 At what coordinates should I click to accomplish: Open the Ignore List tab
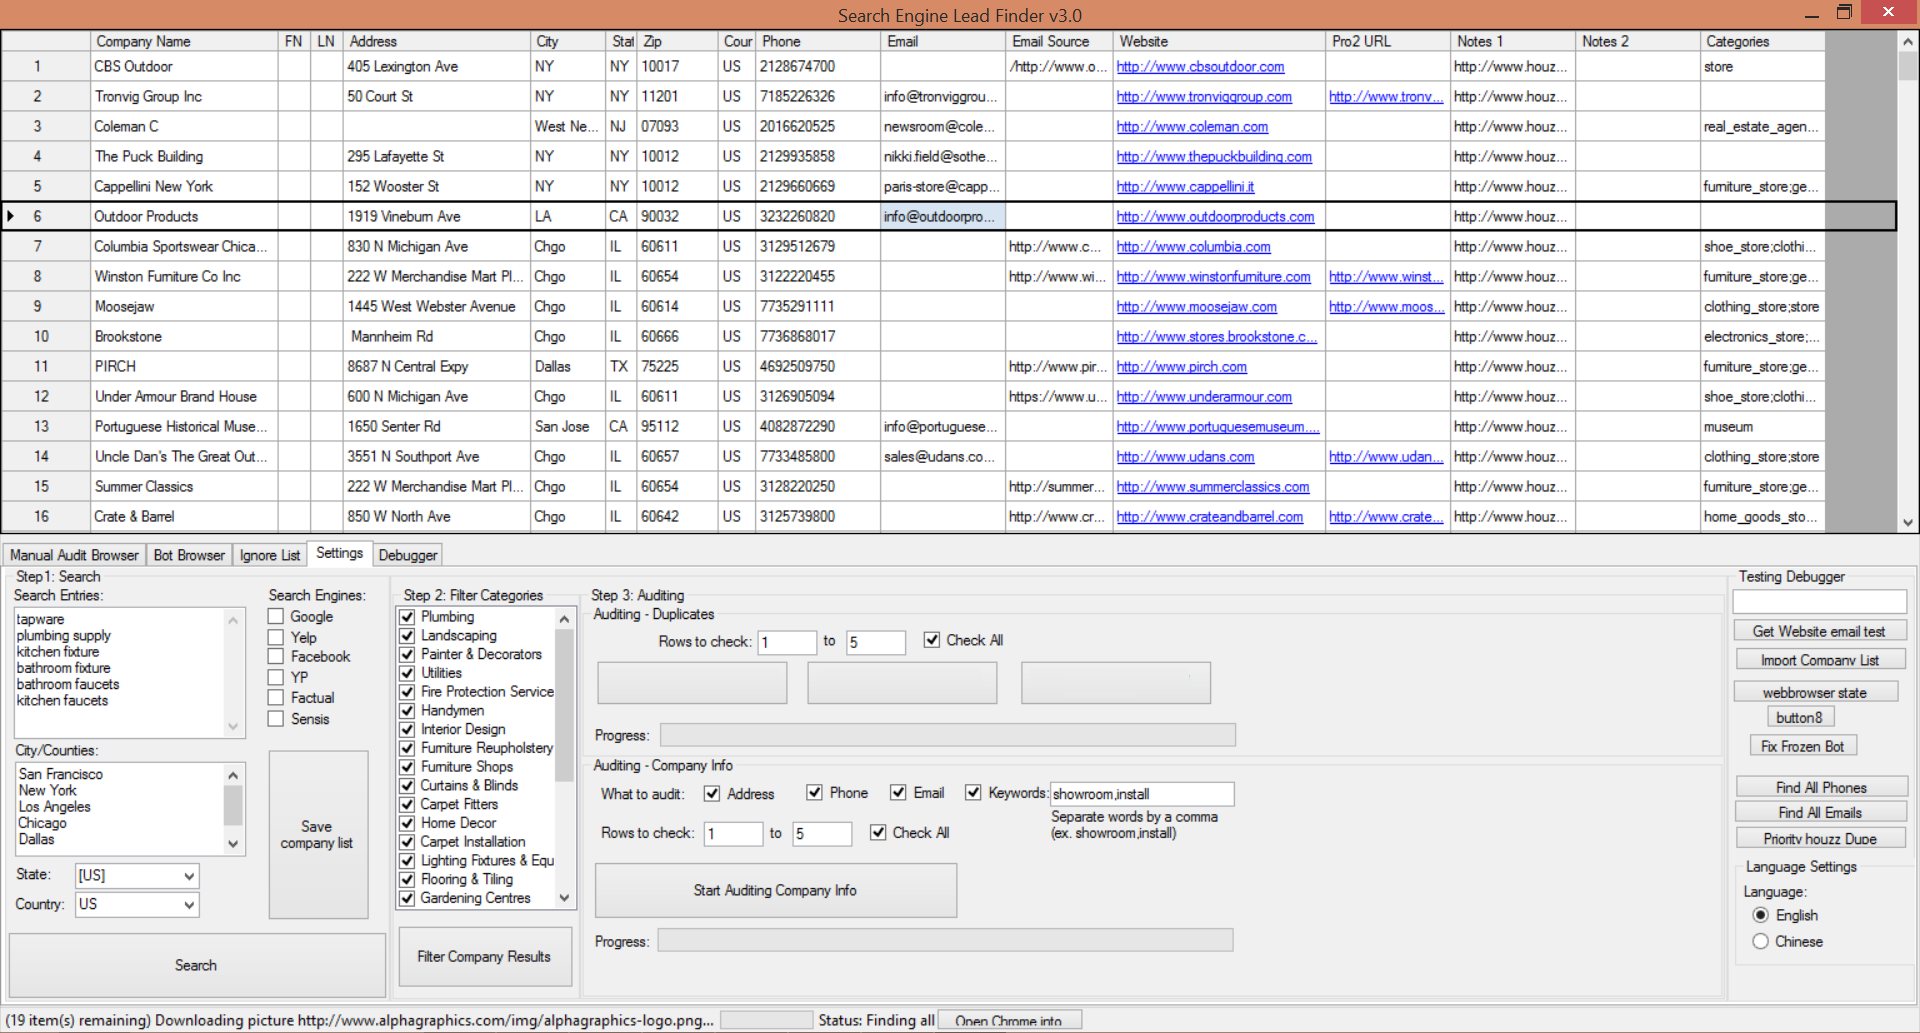[270, 555]
